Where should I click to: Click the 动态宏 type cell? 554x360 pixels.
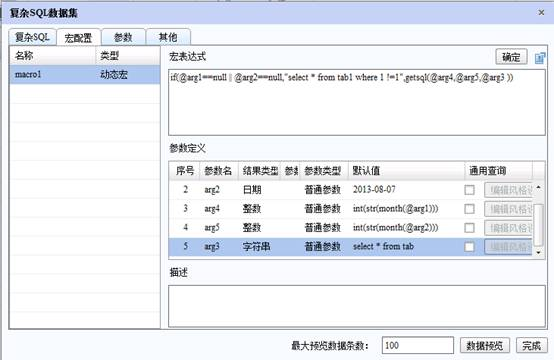(114, 75)
